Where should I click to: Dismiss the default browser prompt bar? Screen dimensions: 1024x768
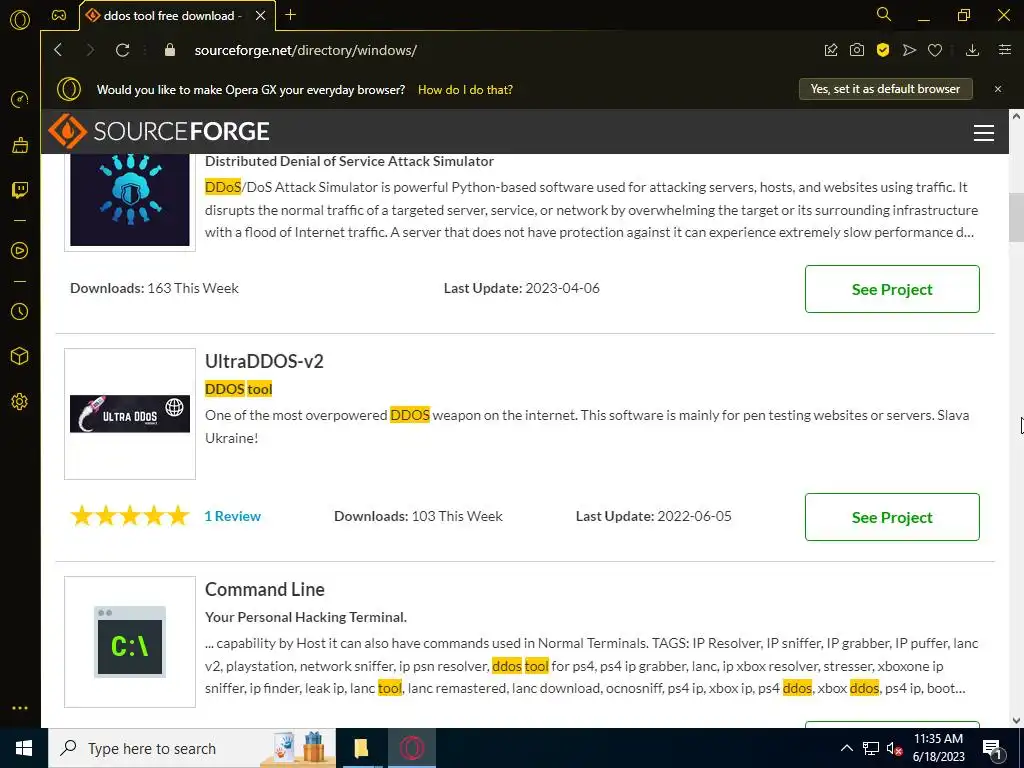[x=998, y=89]
